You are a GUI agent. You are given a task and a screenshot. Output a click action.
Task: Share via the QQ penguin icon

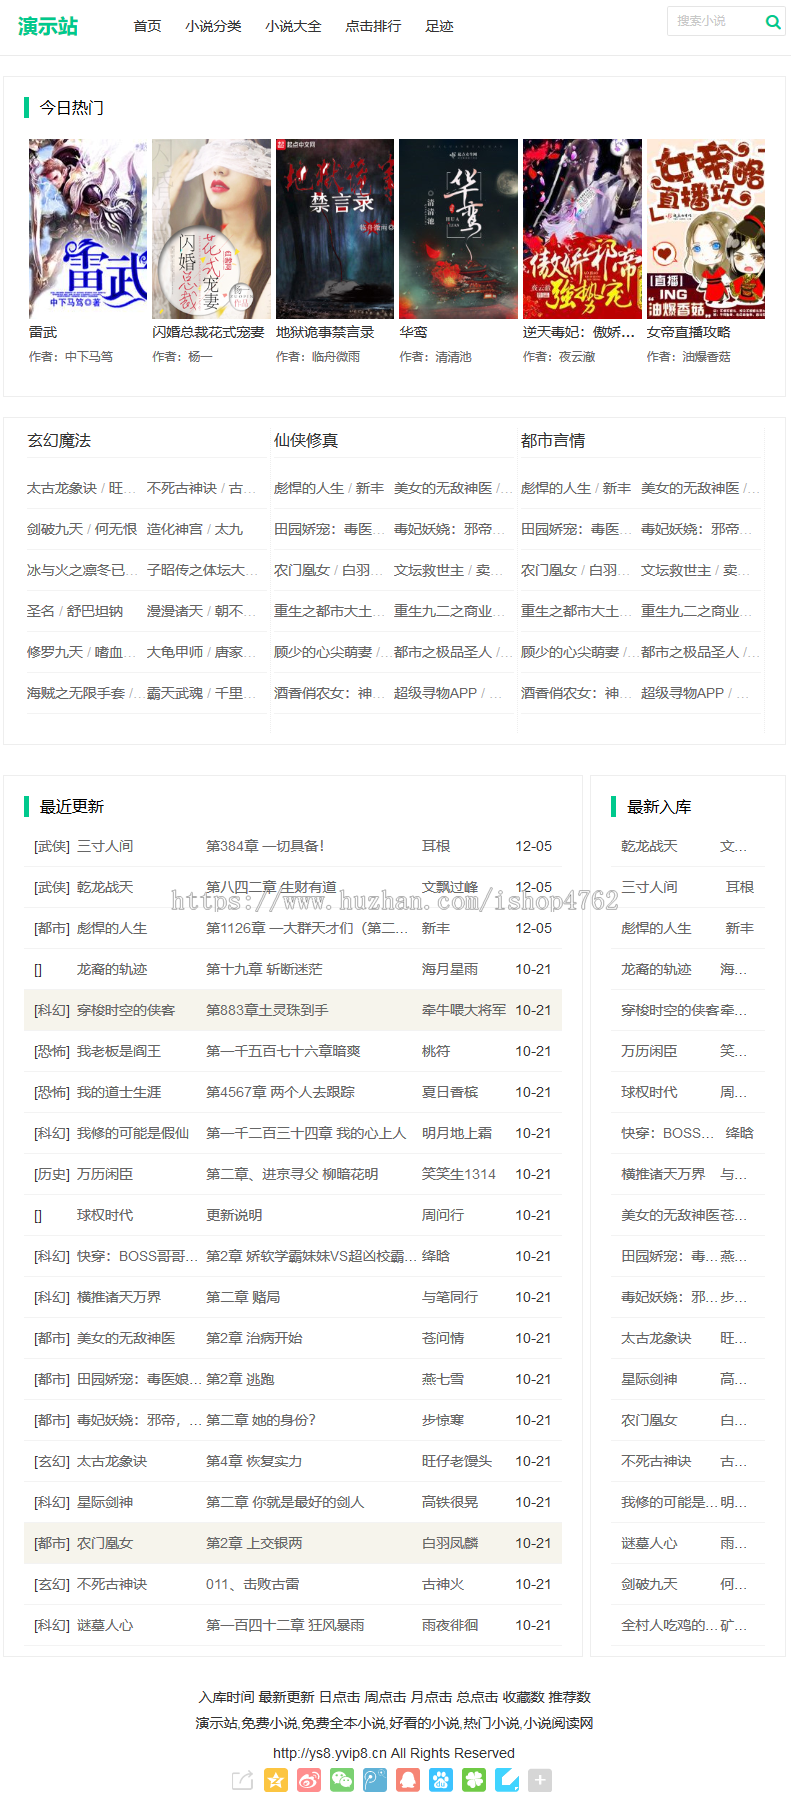[x=408, y=1780]
